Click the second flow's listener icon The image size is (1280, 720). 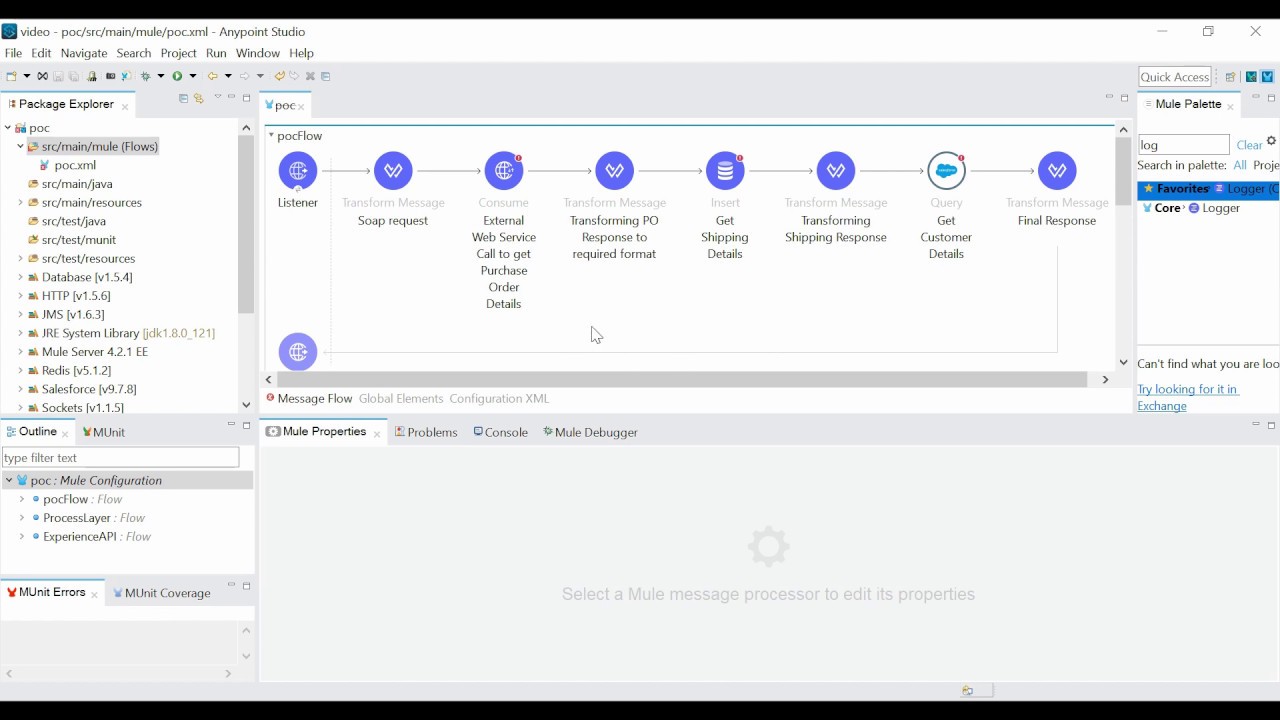coord(298,352)
